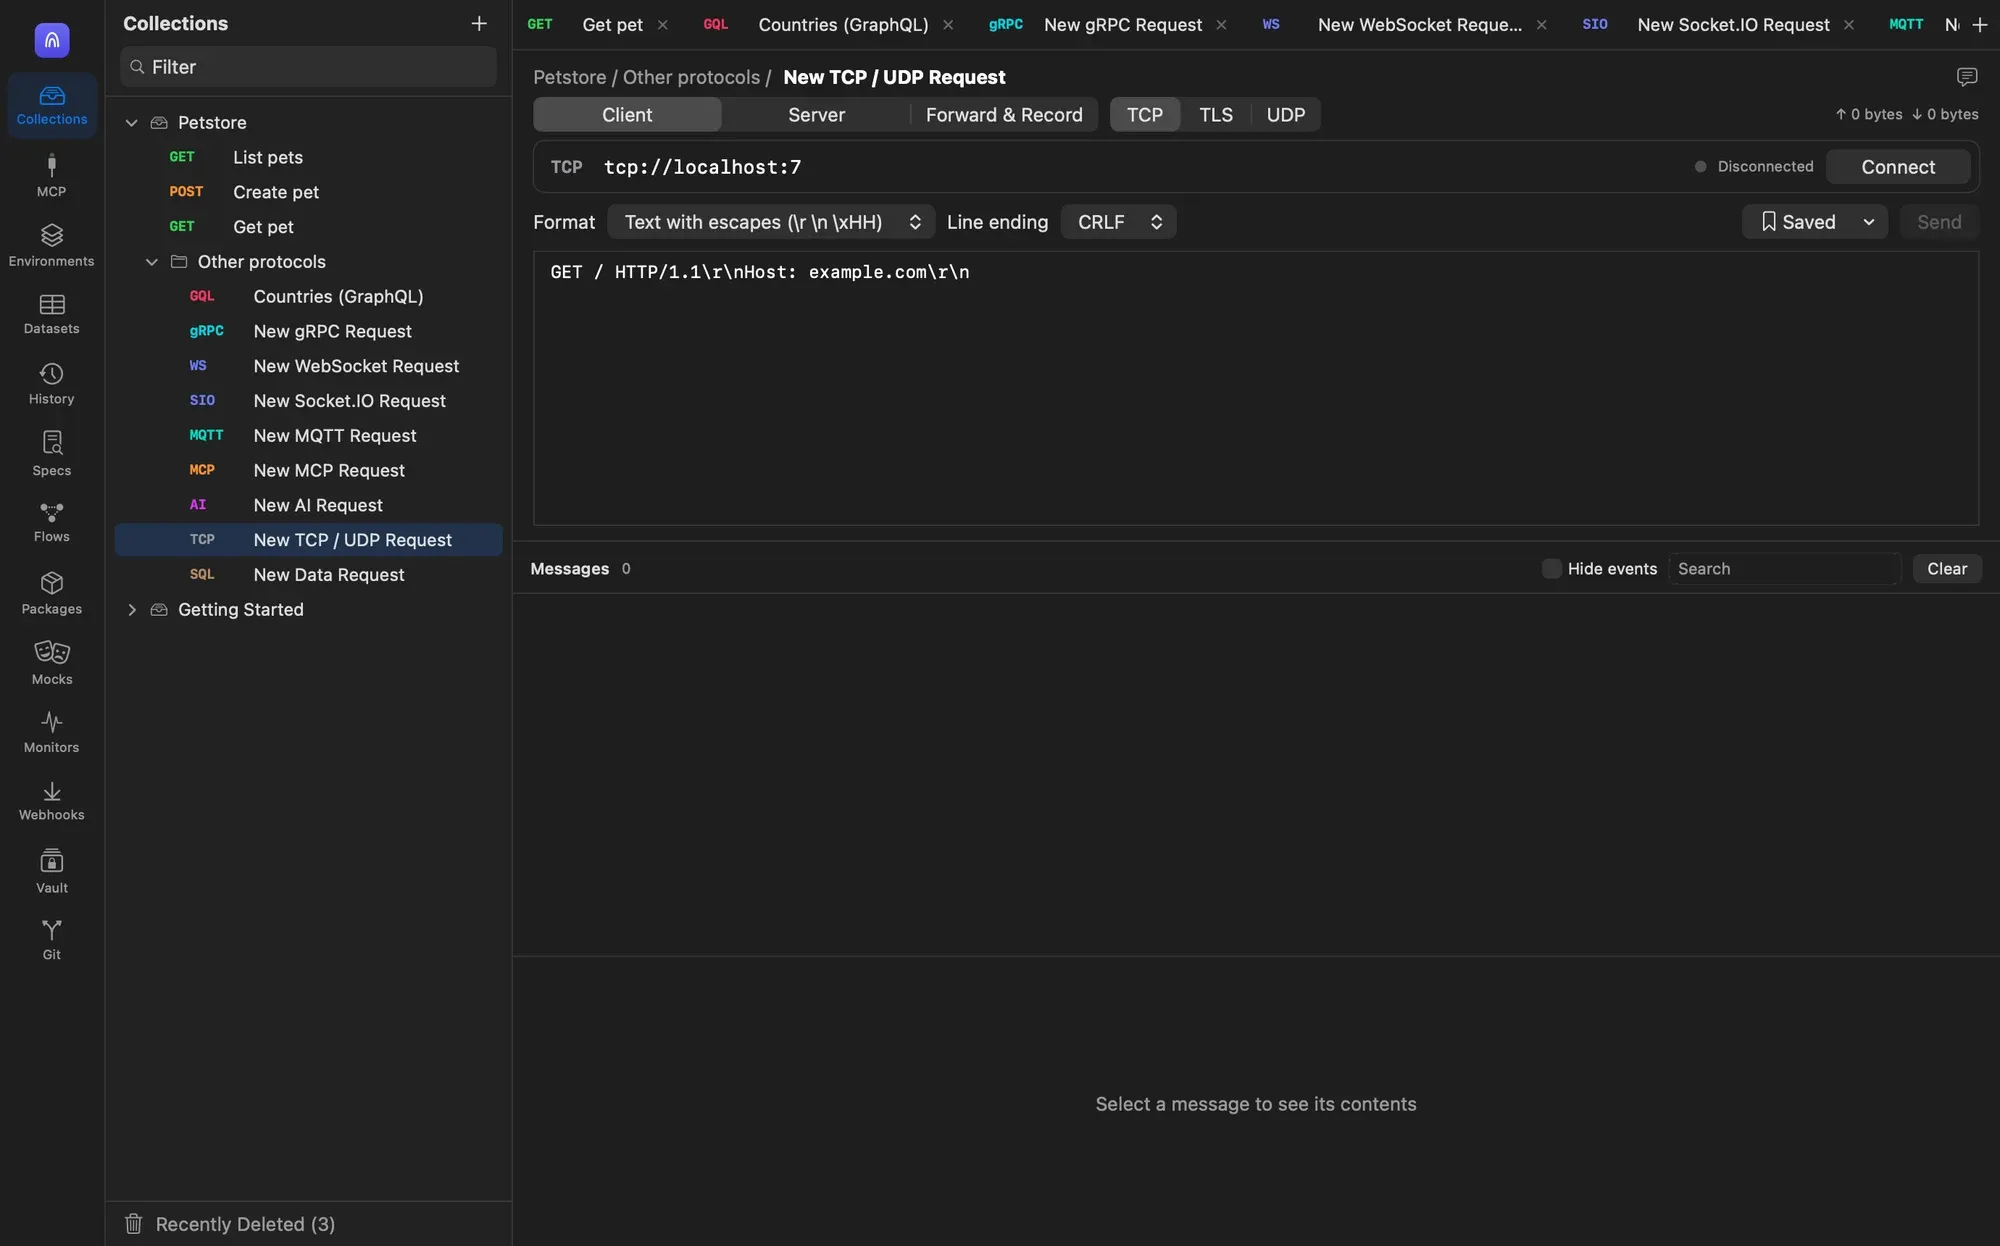Add a new collection with plus icon
The width and height of the screenshot is (2000, 1246).
coord(479,23)
